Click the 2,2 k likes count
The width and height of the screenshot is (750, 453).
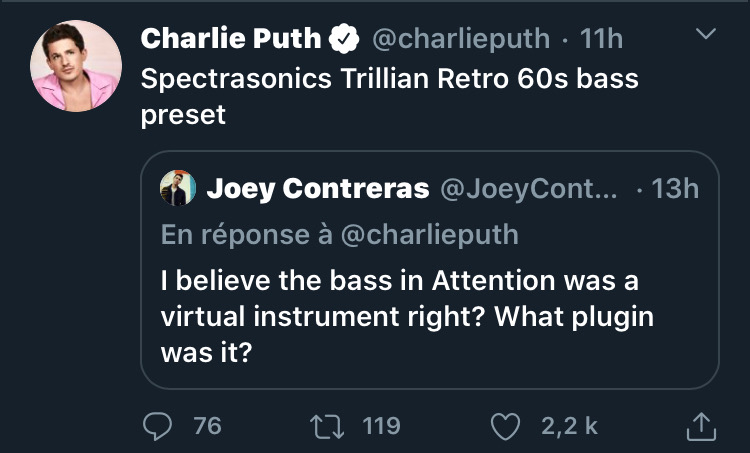(569, 426)
